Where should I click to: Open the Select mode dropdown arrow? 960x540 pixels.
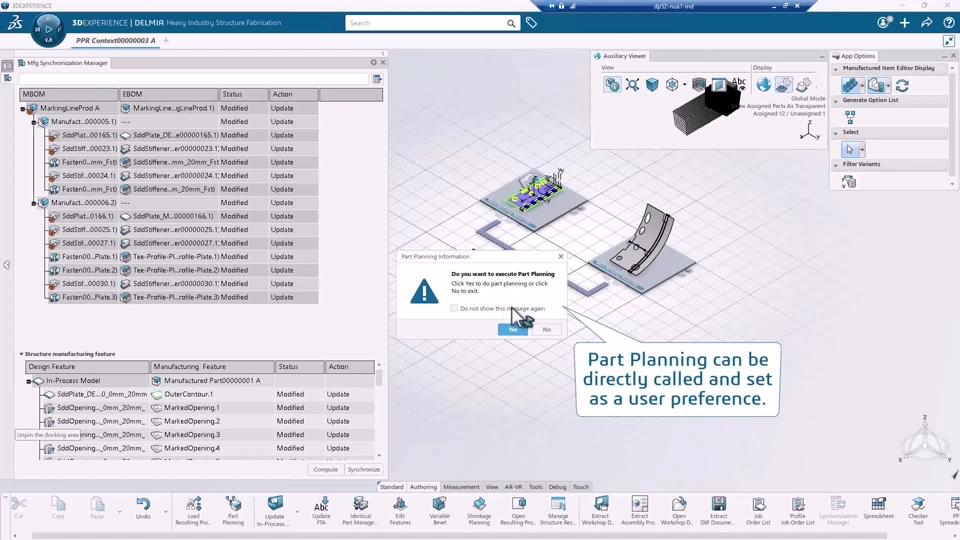coord(862,149)
